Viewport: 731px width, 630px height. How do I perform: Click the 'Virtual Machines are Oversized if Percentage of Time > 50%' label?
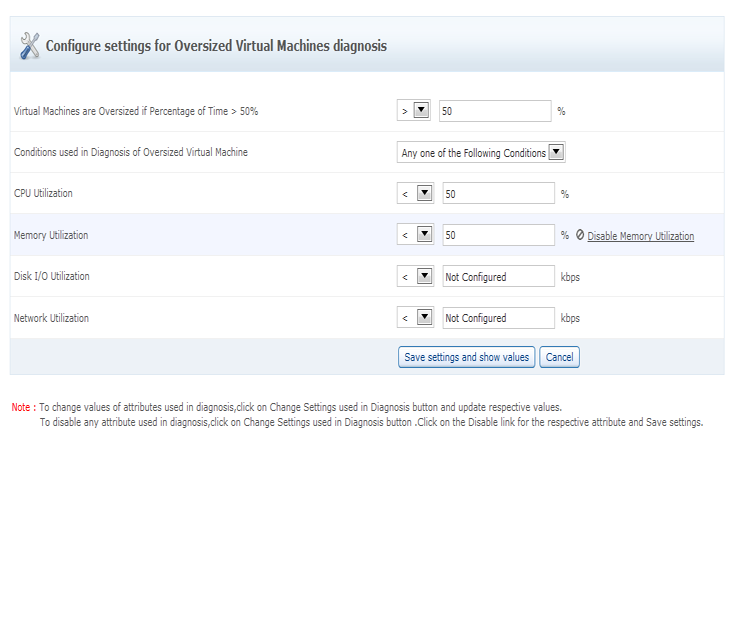(136, 111)
